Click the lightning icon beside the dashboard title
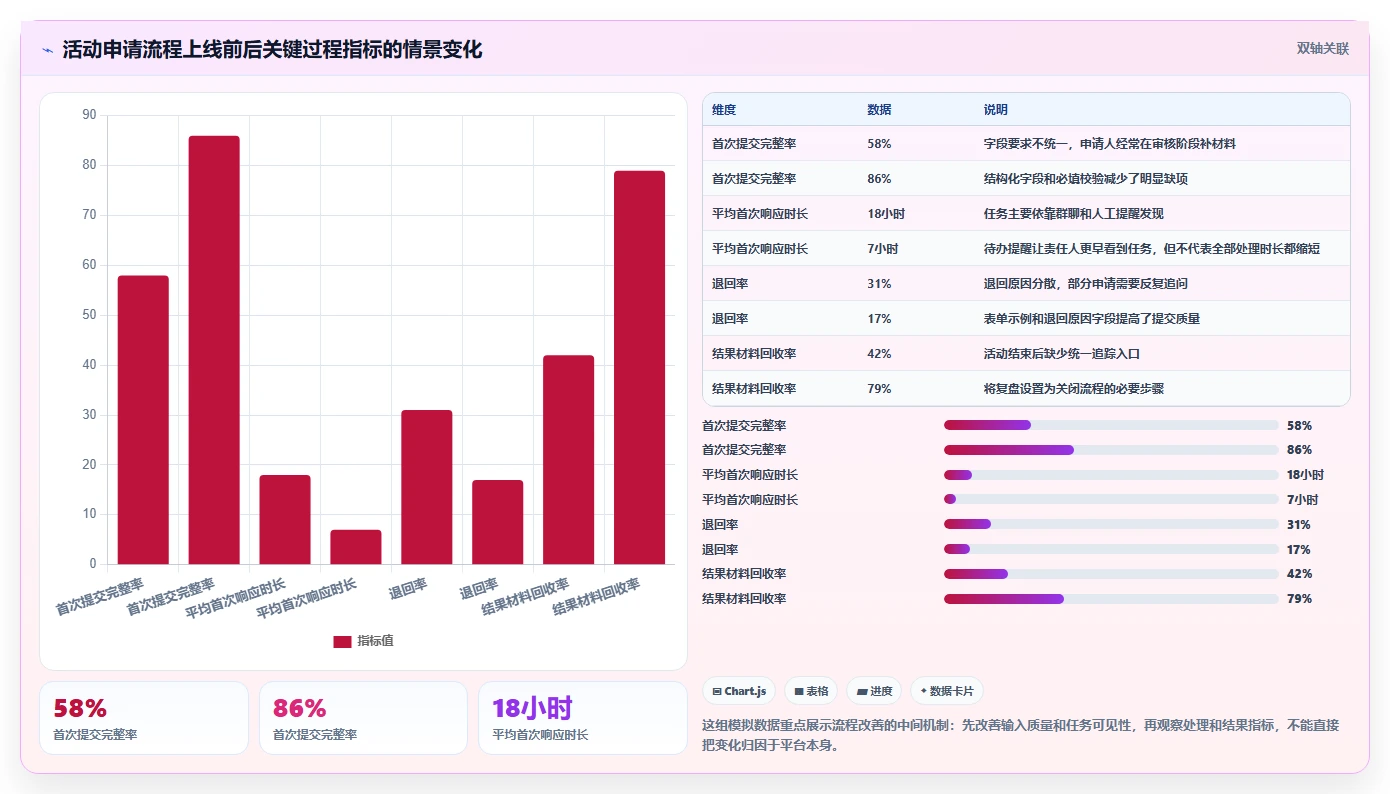The height and width of the screenshot is (794, 1390). pos(48,50)
